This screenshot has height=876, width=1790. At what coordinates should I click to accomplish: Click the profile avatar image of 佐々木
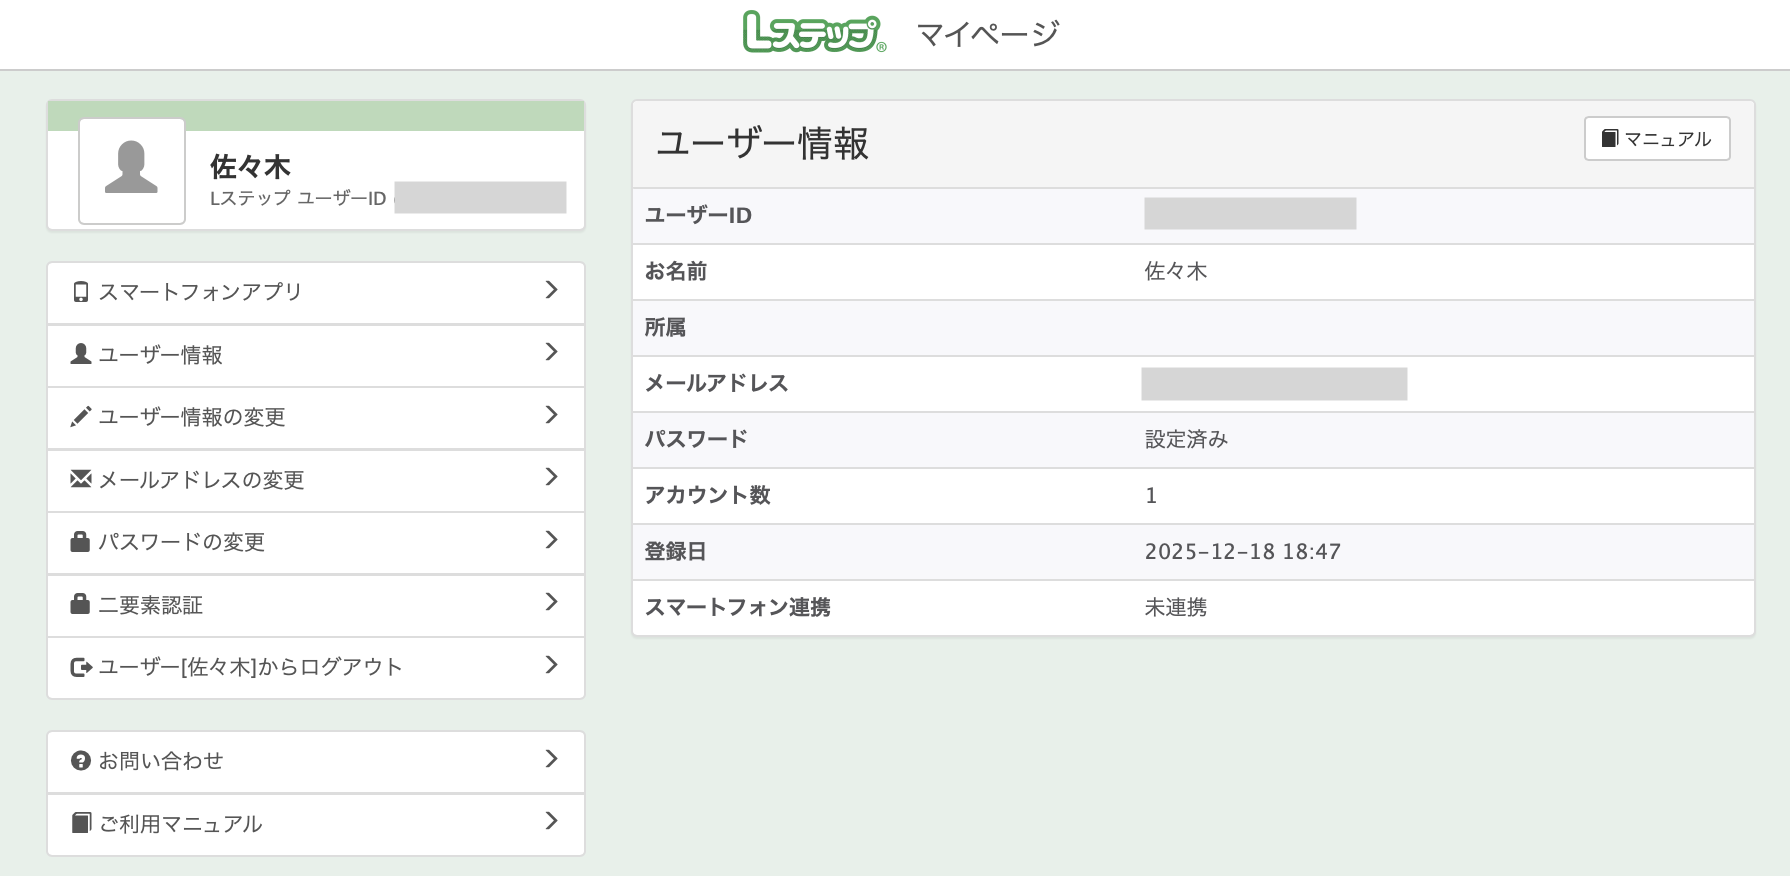pyautogui.click(x=132, y=171)
